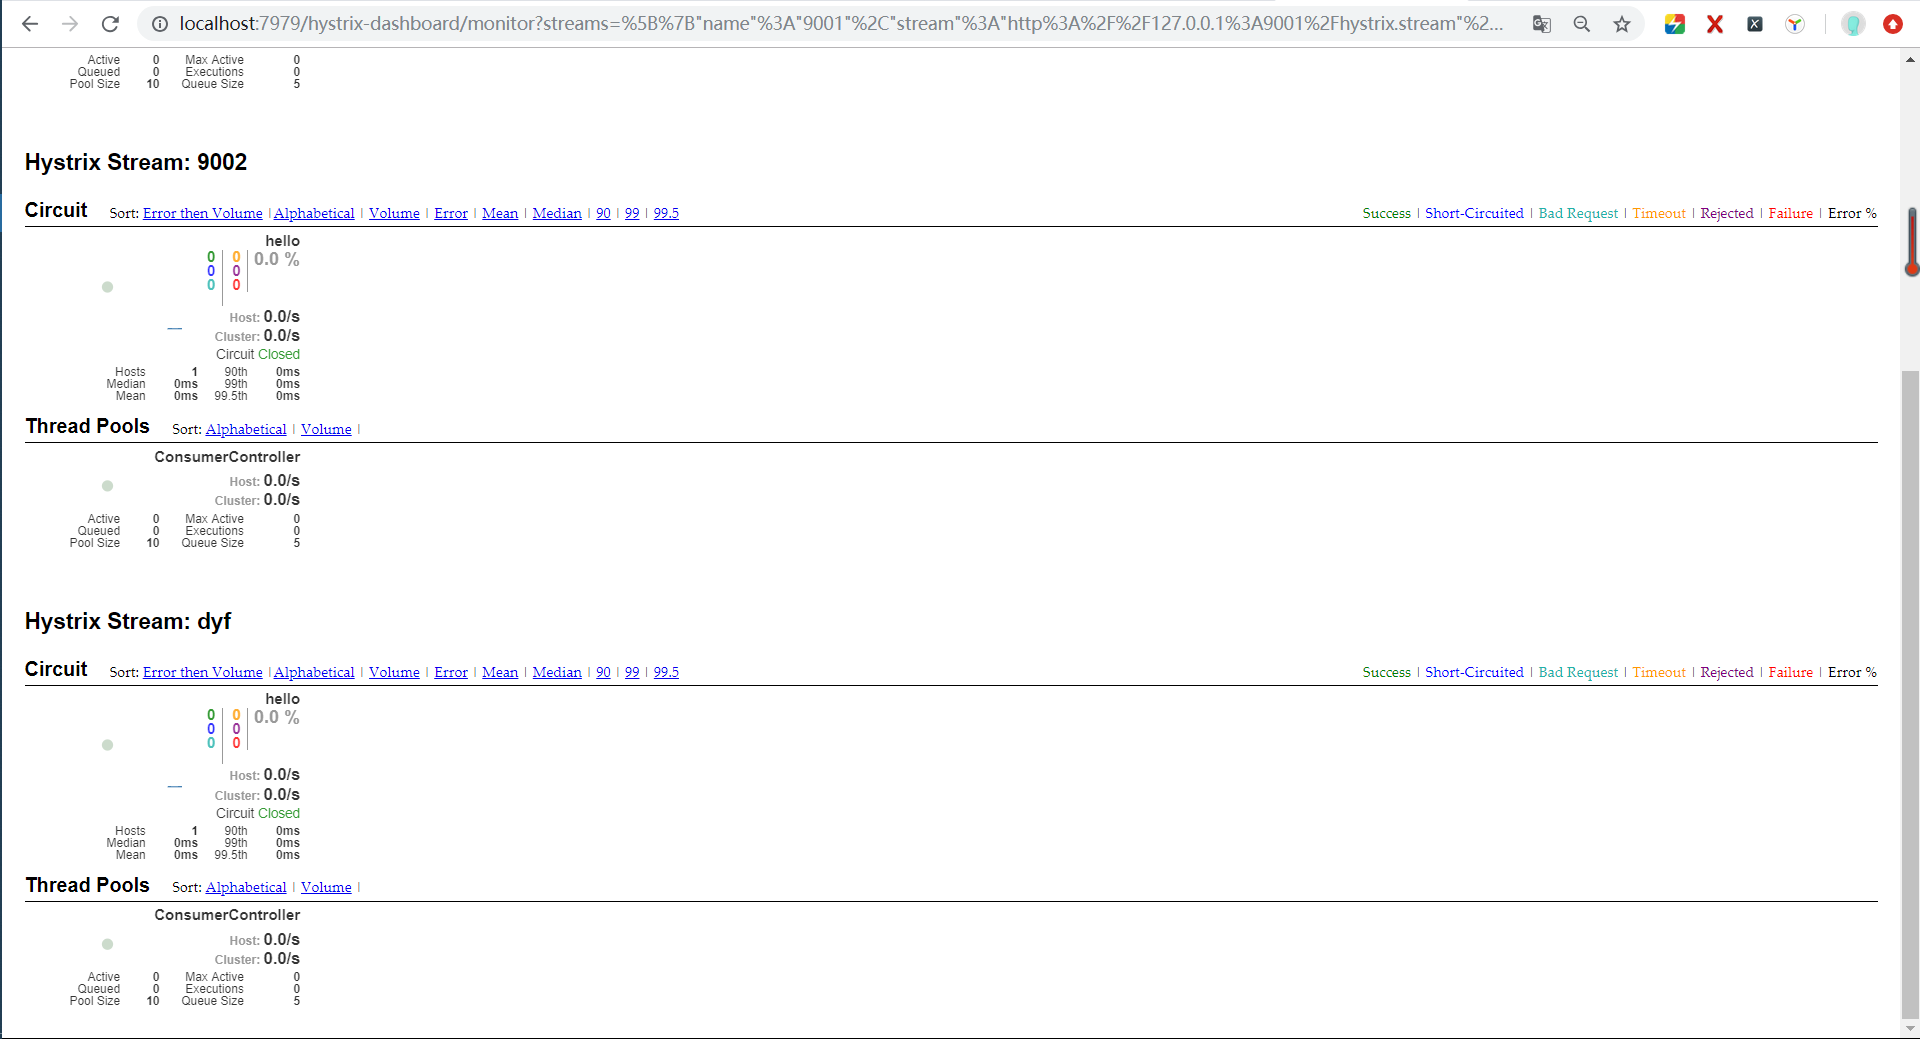This screenshot has height=1039, width=1920.
Task: Sort 9002 circuits by Alphabetical
Action: (x=314, y=213)
